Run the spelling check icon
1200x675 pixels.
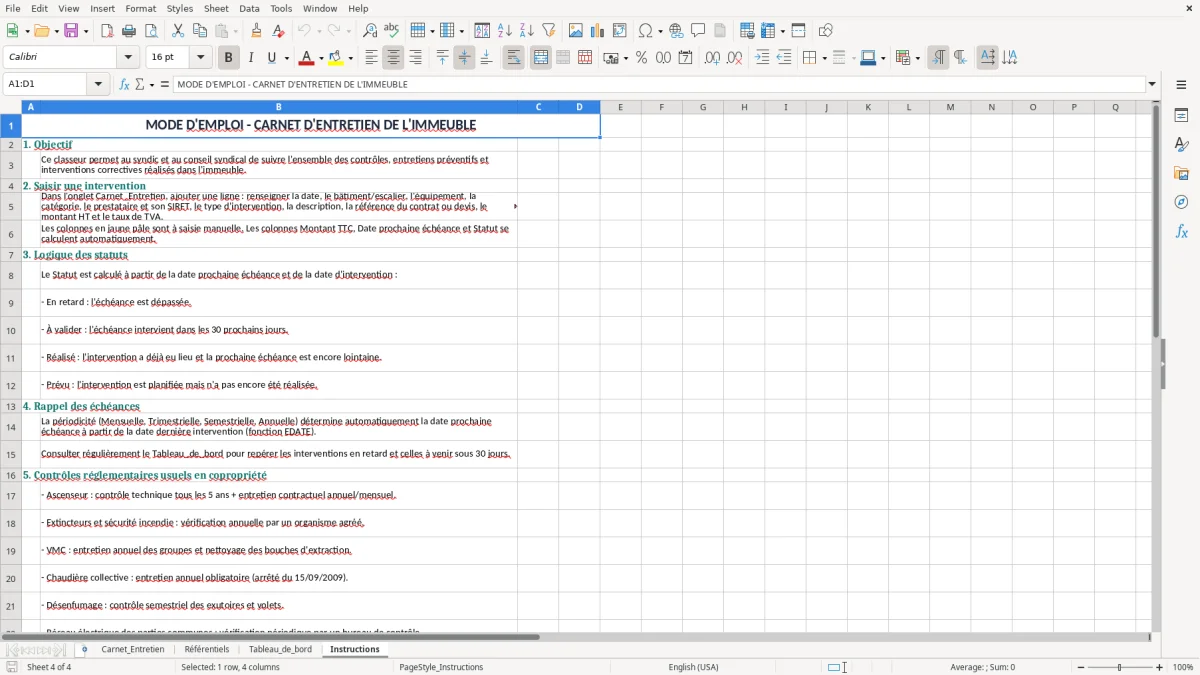click(392, 31)
